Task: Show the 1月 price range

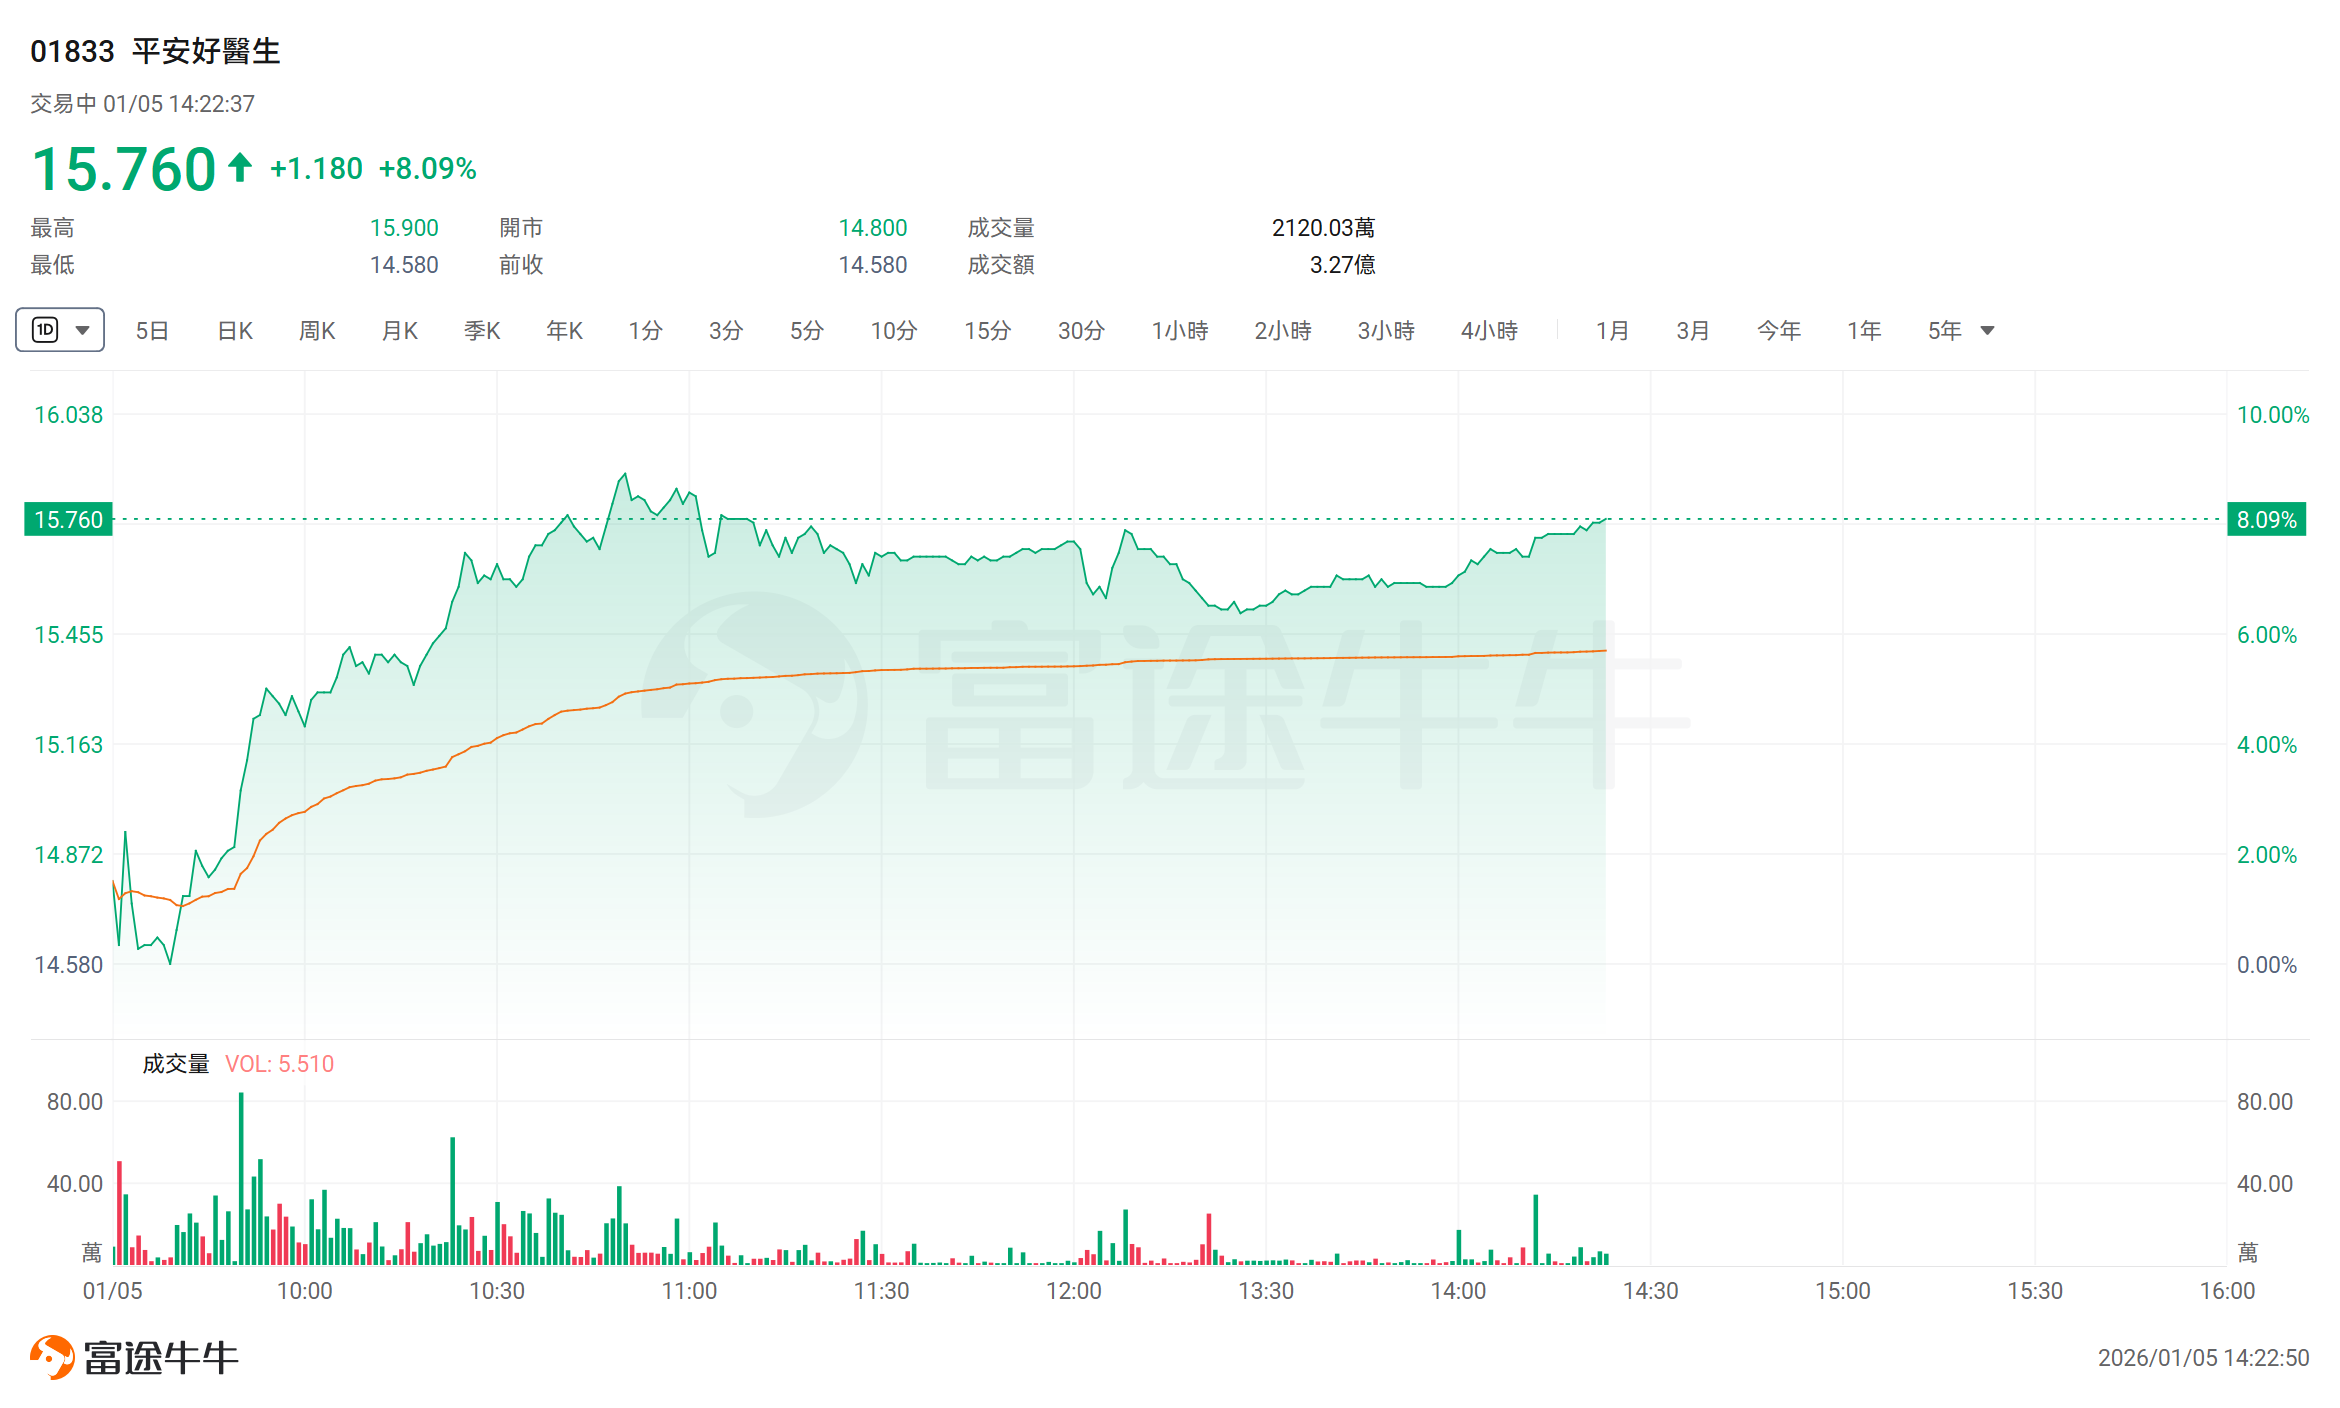Action: pyautogui.click(x=1612, y=331)
